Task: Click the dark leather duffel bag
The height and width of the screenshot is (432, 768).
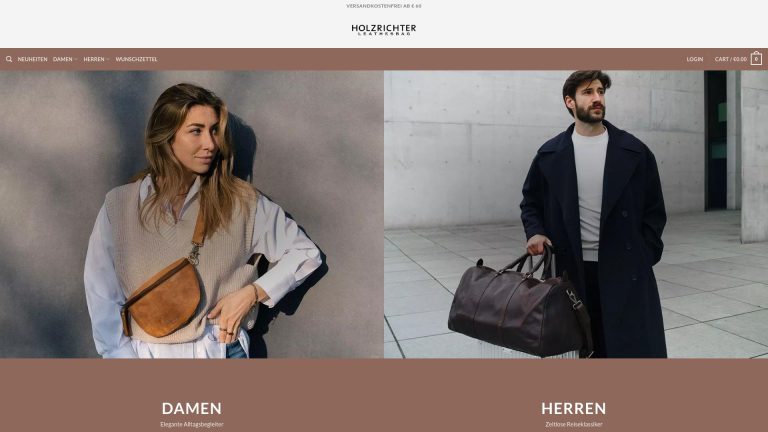Action: [519, 306]
